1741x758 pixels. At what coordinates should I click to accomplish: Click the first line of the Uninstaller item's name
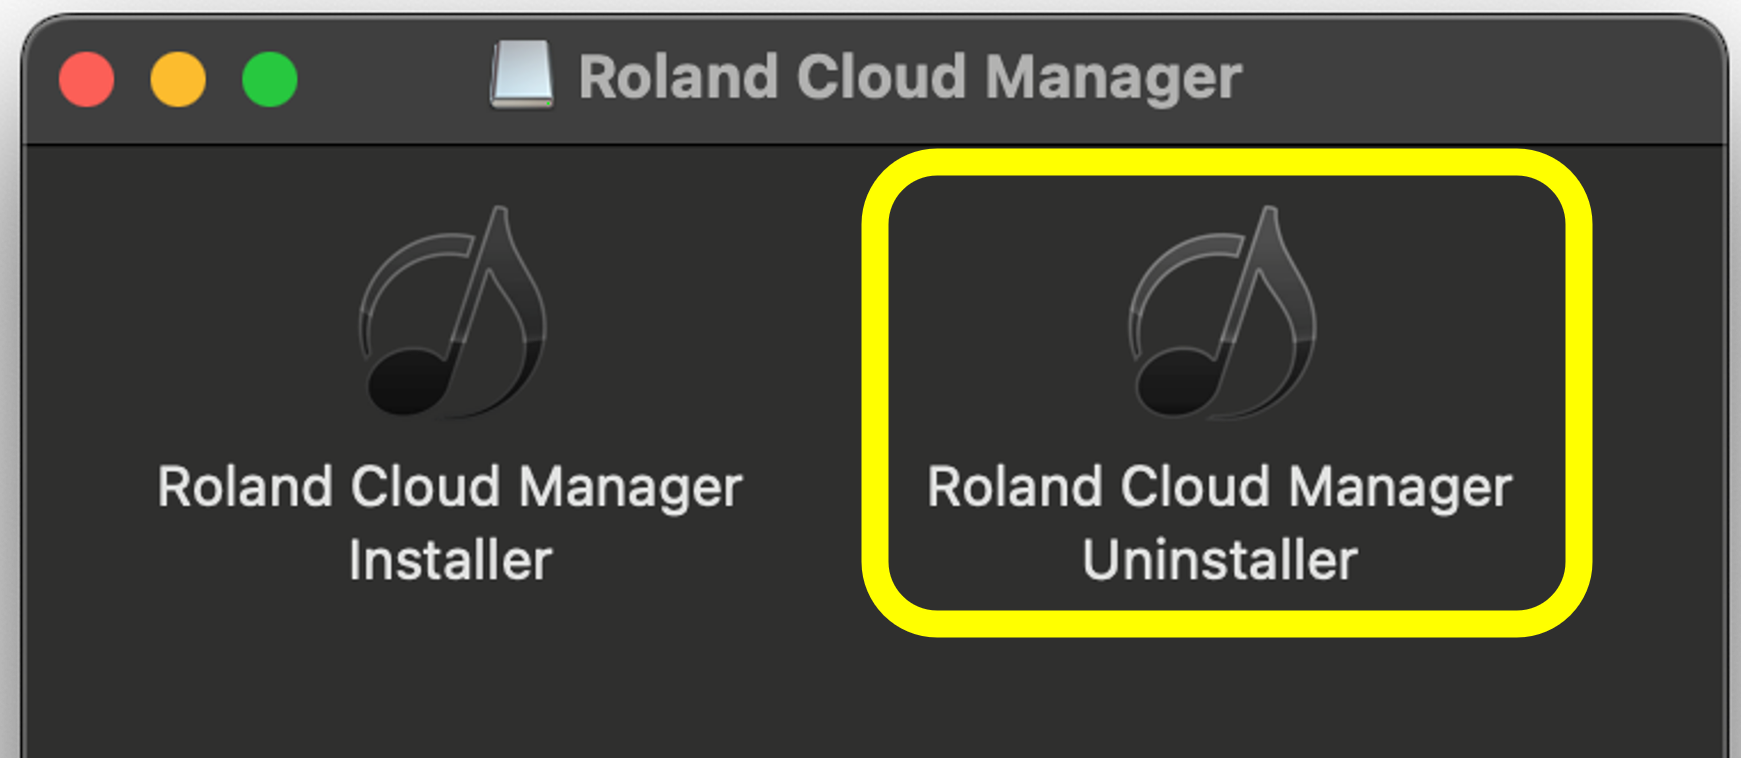pyautogui.click(x=1220, y=488)
